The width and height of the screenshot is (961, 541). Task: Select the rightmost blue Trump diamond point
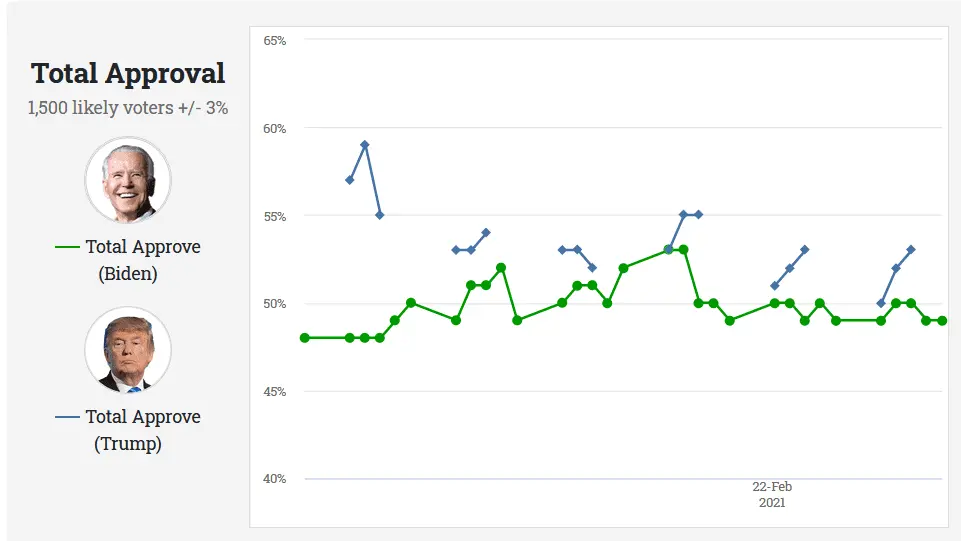pyautogui.click(x=911, y=250)
